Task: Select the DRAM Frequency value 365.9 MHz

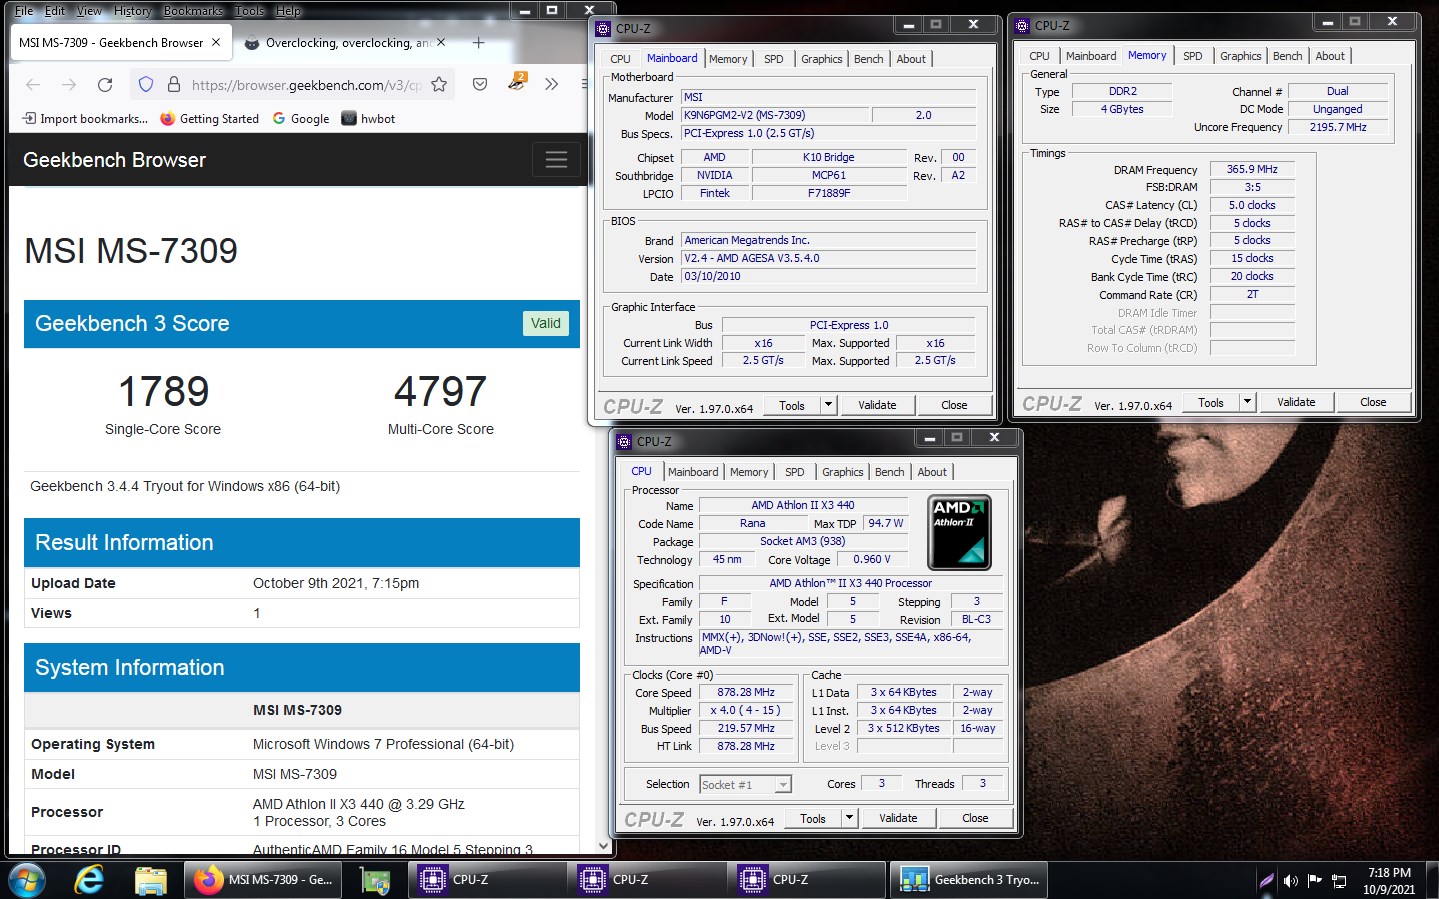Action: click(x=1252, y=169)
